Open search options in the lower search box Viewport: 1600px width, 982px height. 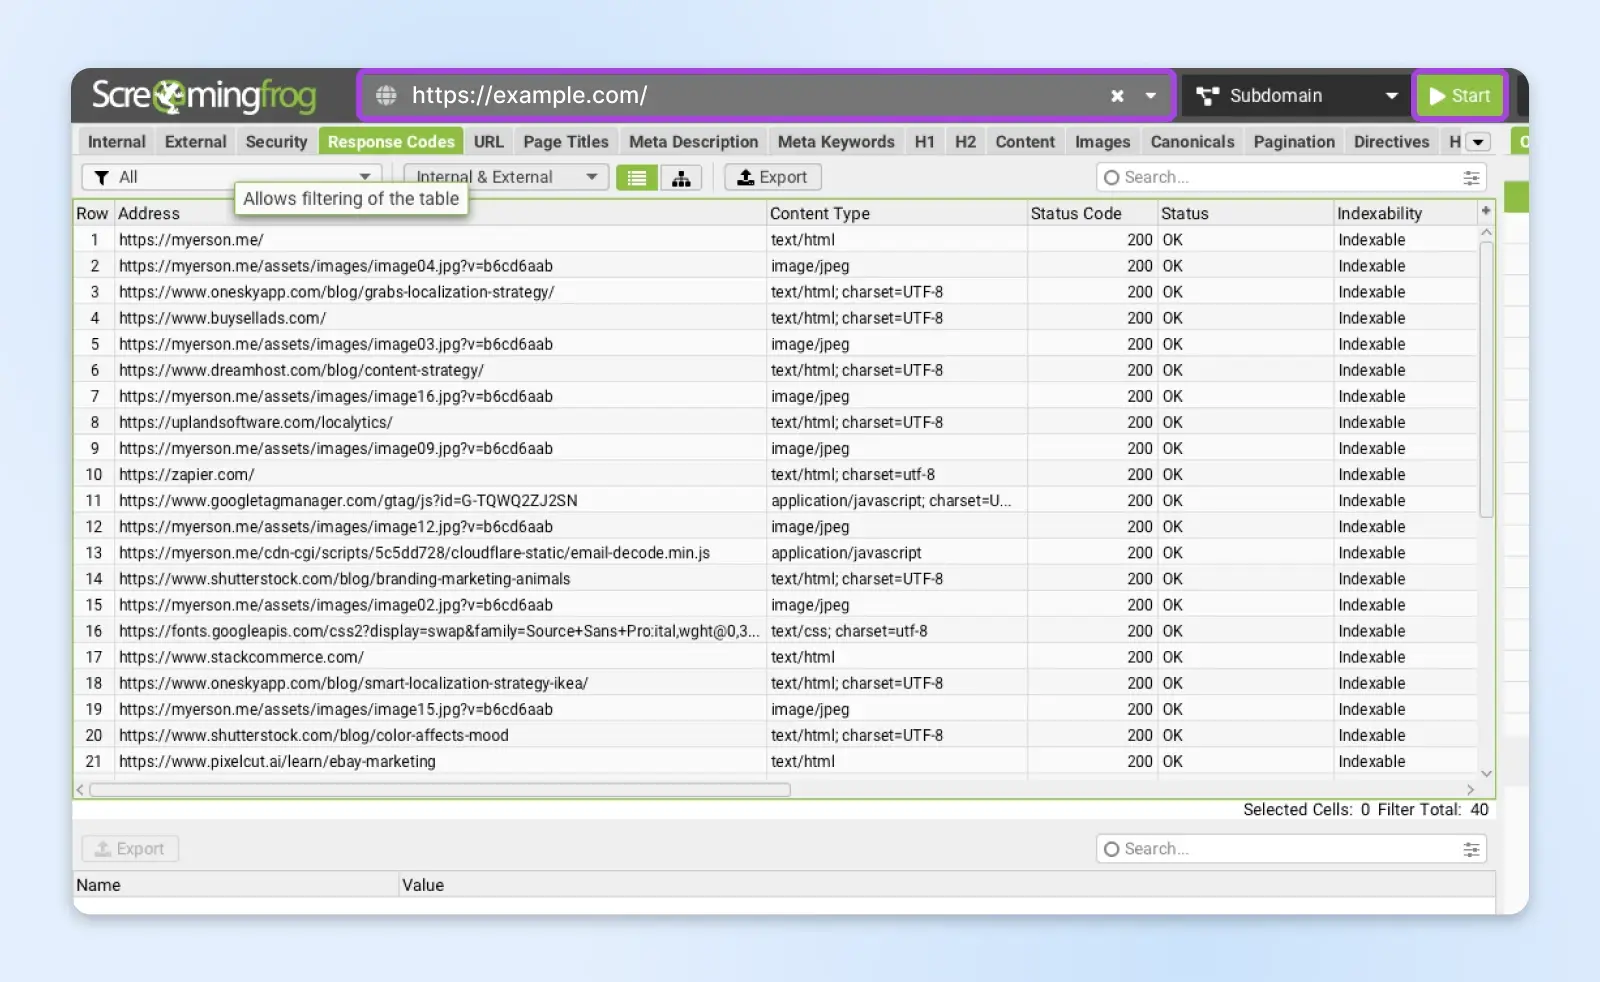point(1471,849)
